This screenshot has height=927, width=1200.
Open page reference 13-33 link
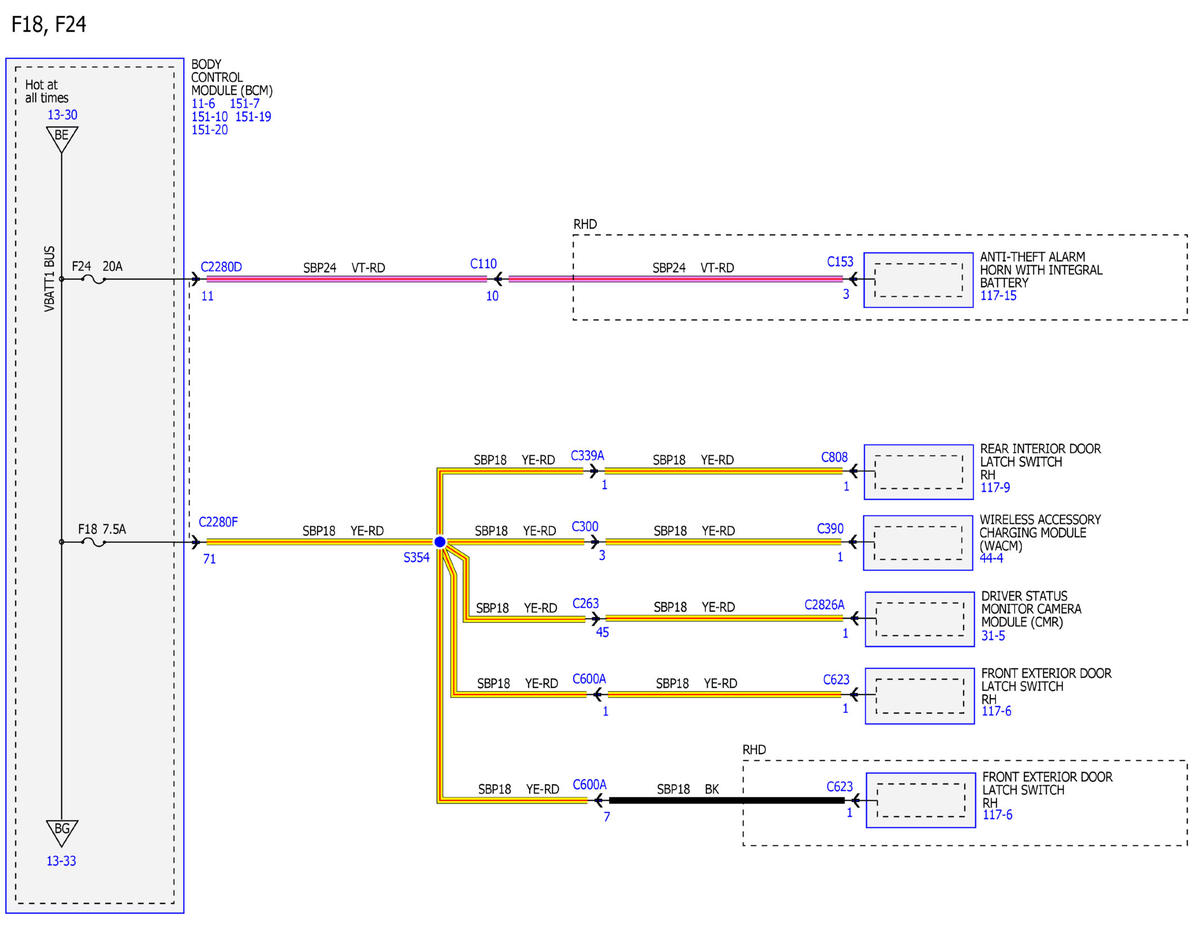click(61, 860)
